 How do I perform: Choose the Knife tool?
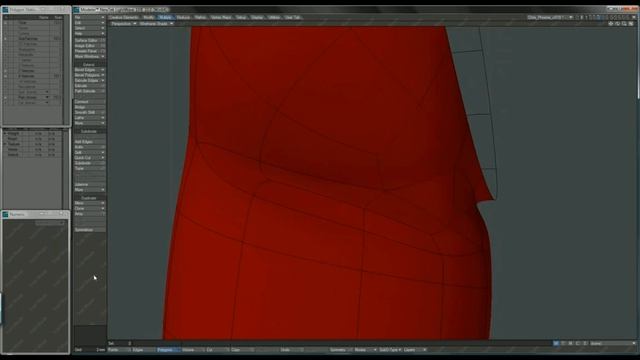[89, 147]
